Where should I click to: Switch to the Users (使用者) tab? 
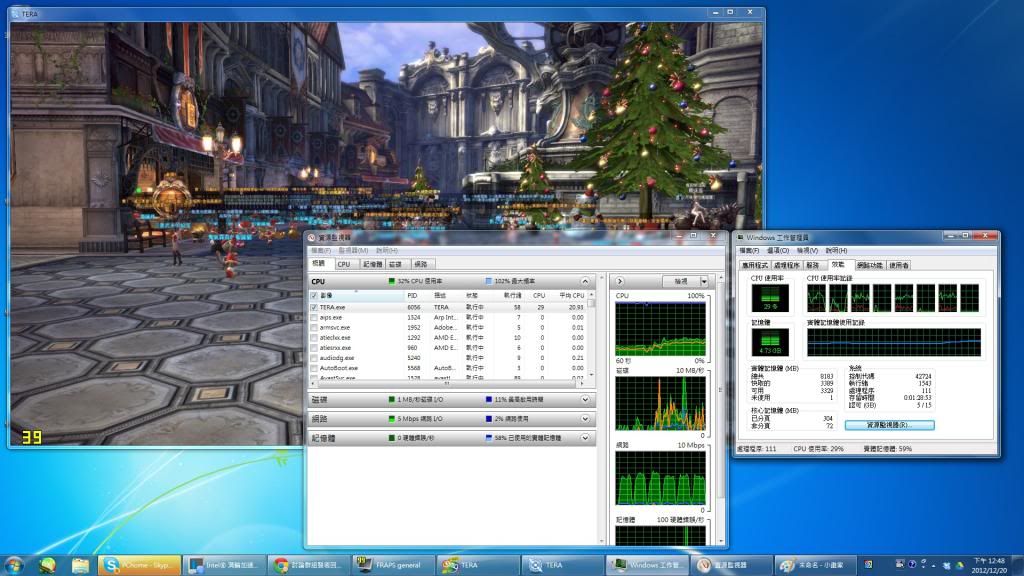[899, 266]
